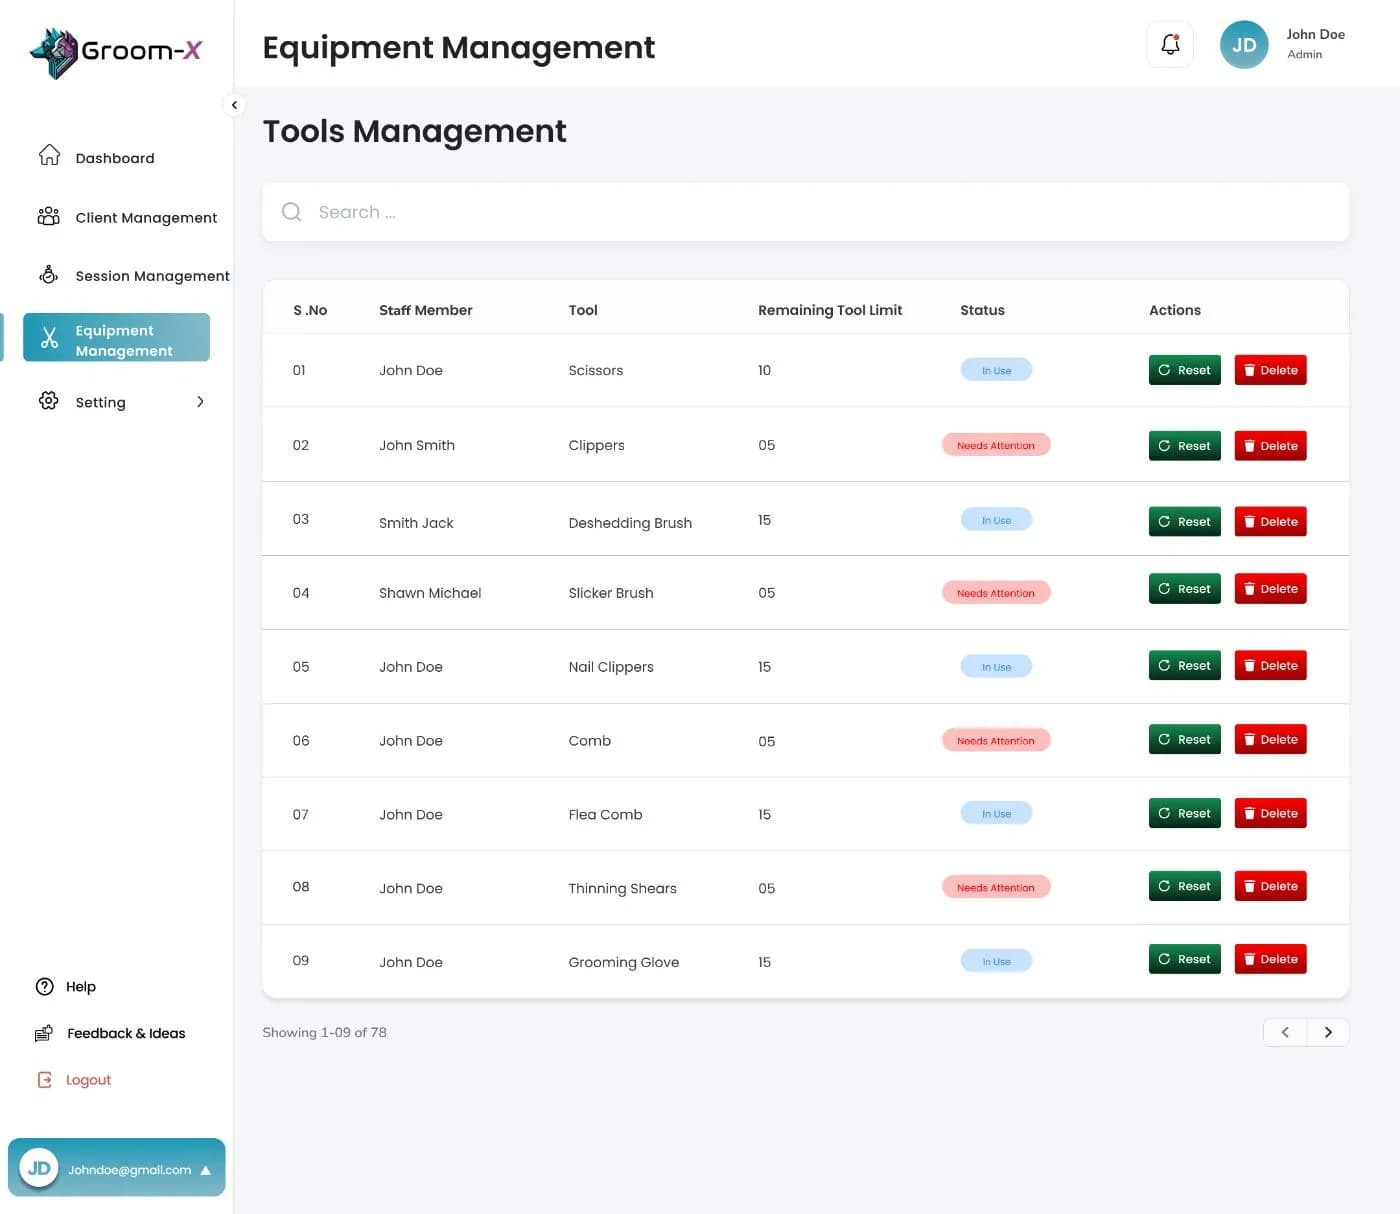Reset the Deshedding Brush row
Viewport: 1400px width, 1214px height.
click(1184, 522)
